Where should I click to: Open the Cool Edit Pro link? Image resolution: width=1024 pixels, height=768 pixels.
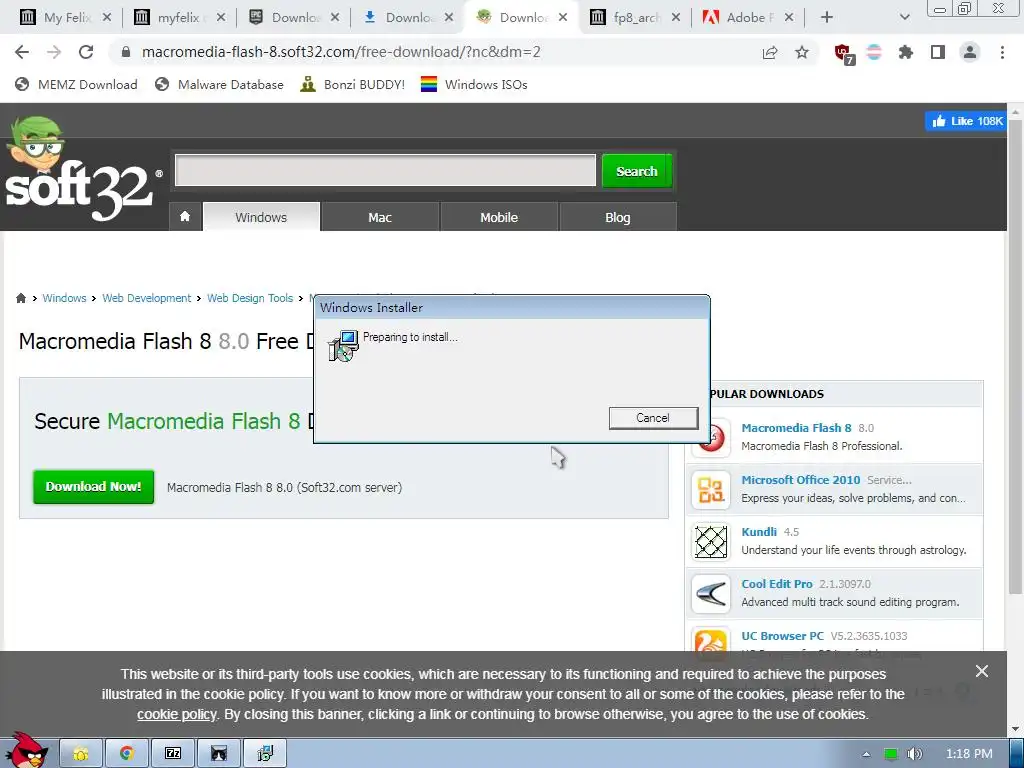tap(776, 584)
